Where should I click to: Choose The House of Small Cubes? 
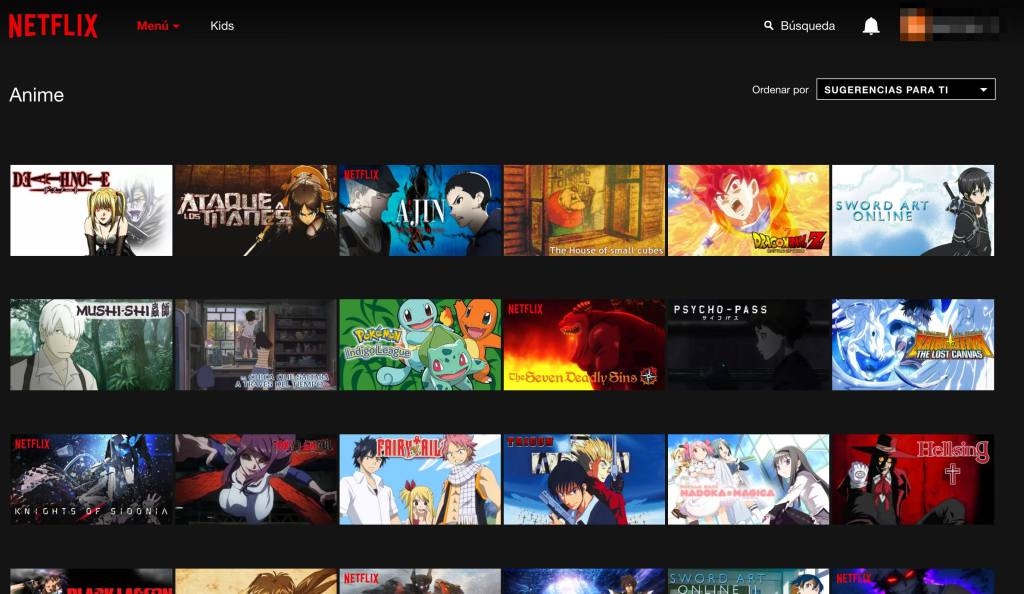pyautogui.click(x=584, y=211)
